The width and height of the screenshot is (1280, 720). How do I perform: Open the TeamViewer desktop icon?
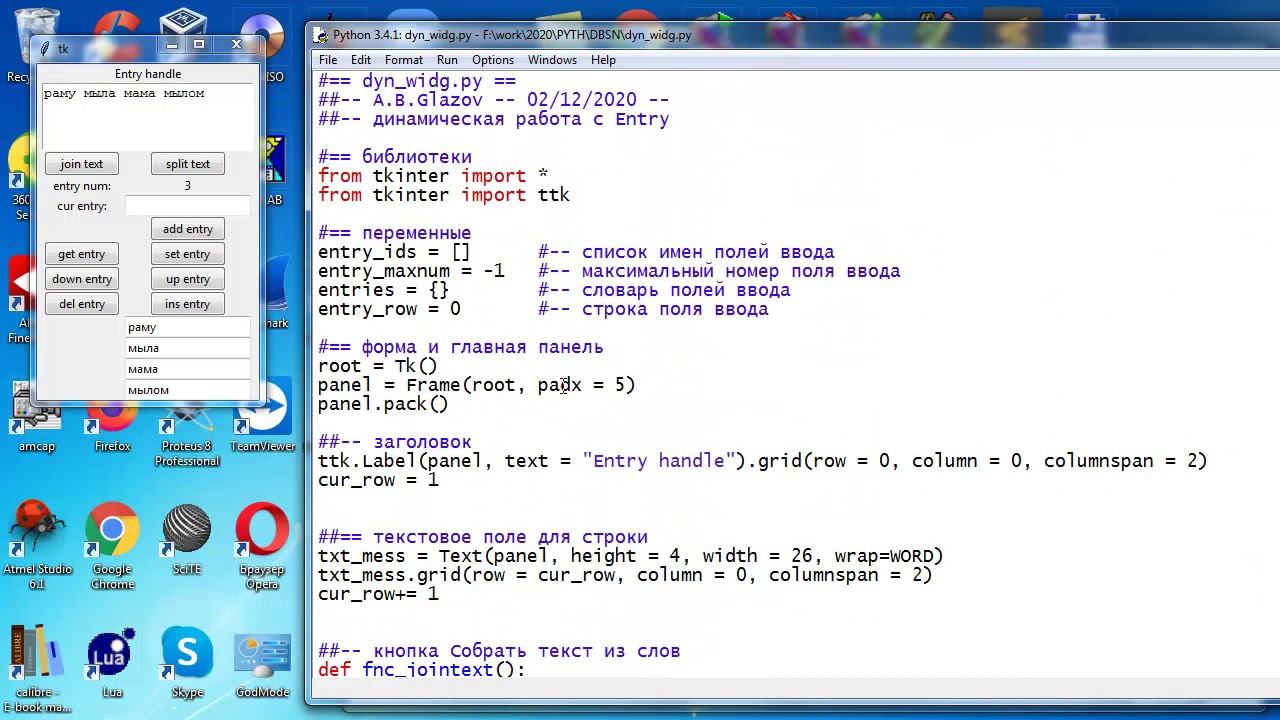tap(262, 418)
